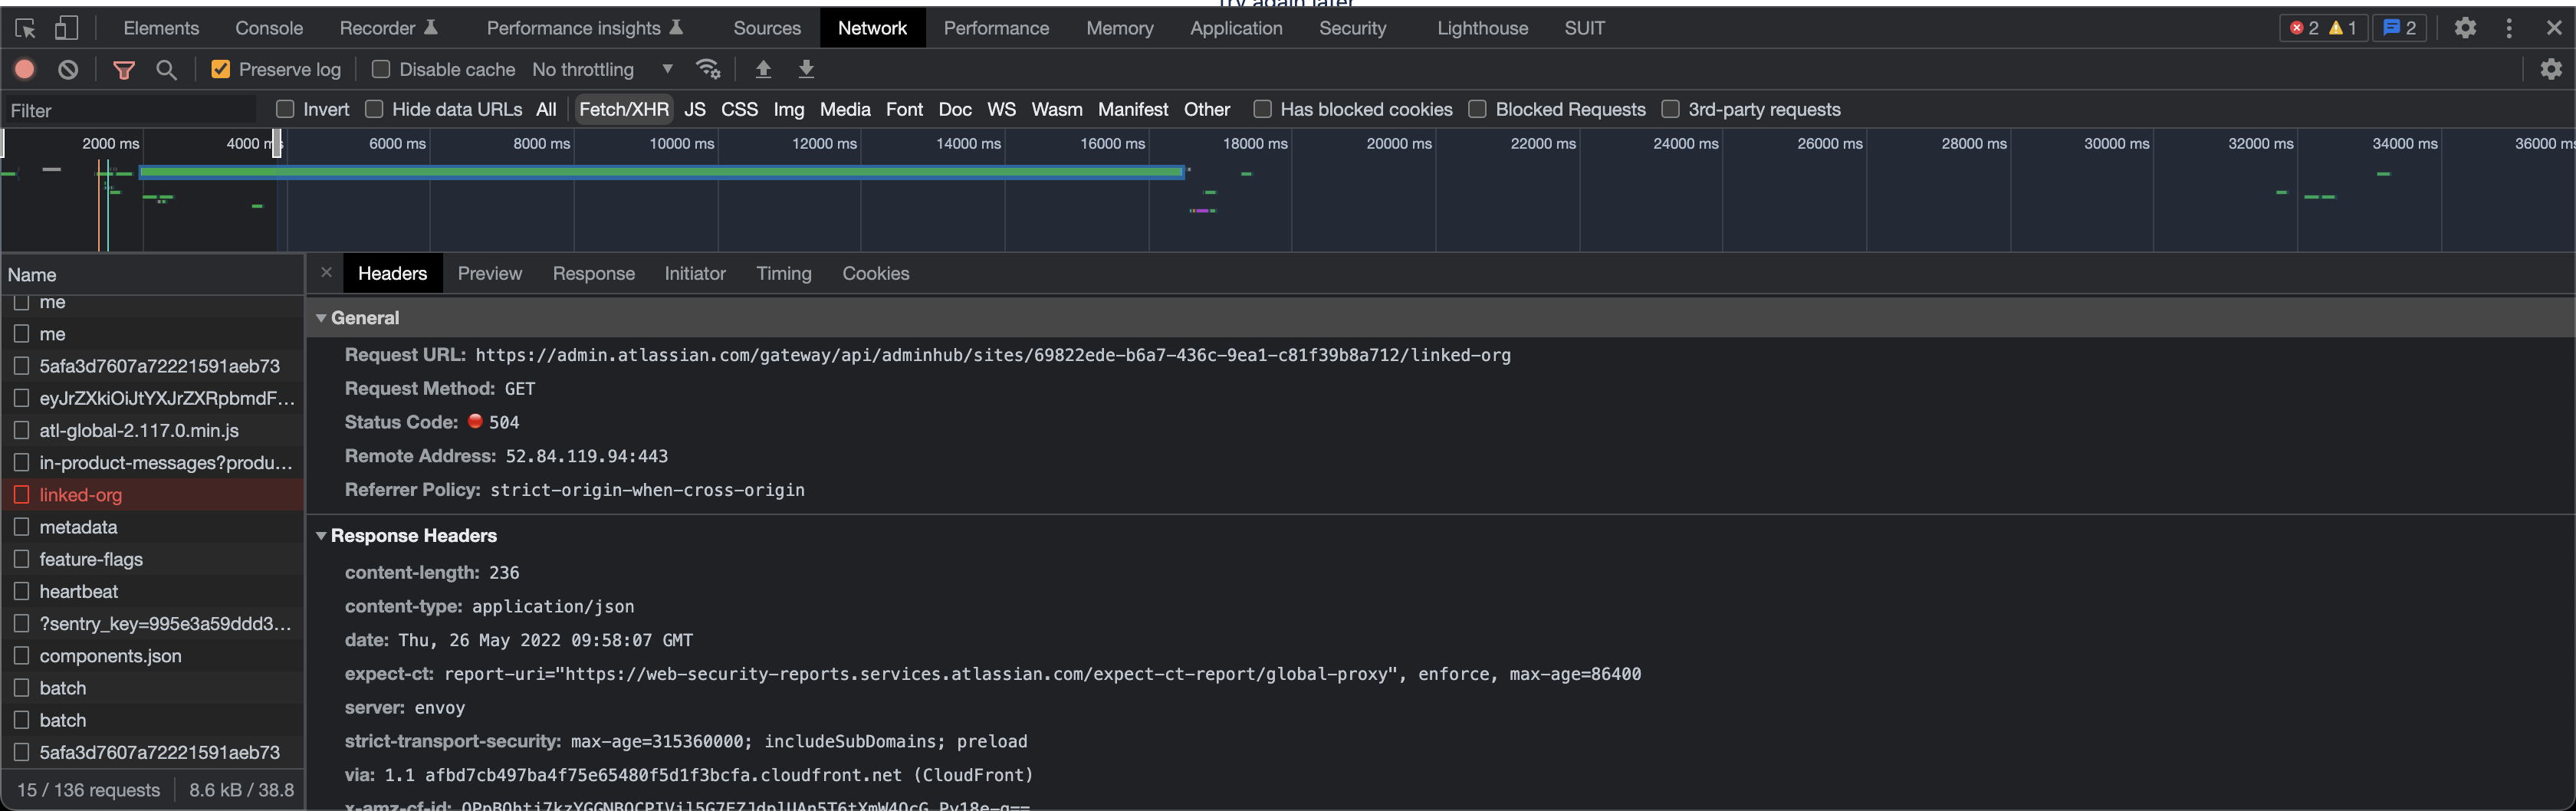Screen dimensions: 2576x811
Task: Show the error and warning counter
Action: (2323, 28)
